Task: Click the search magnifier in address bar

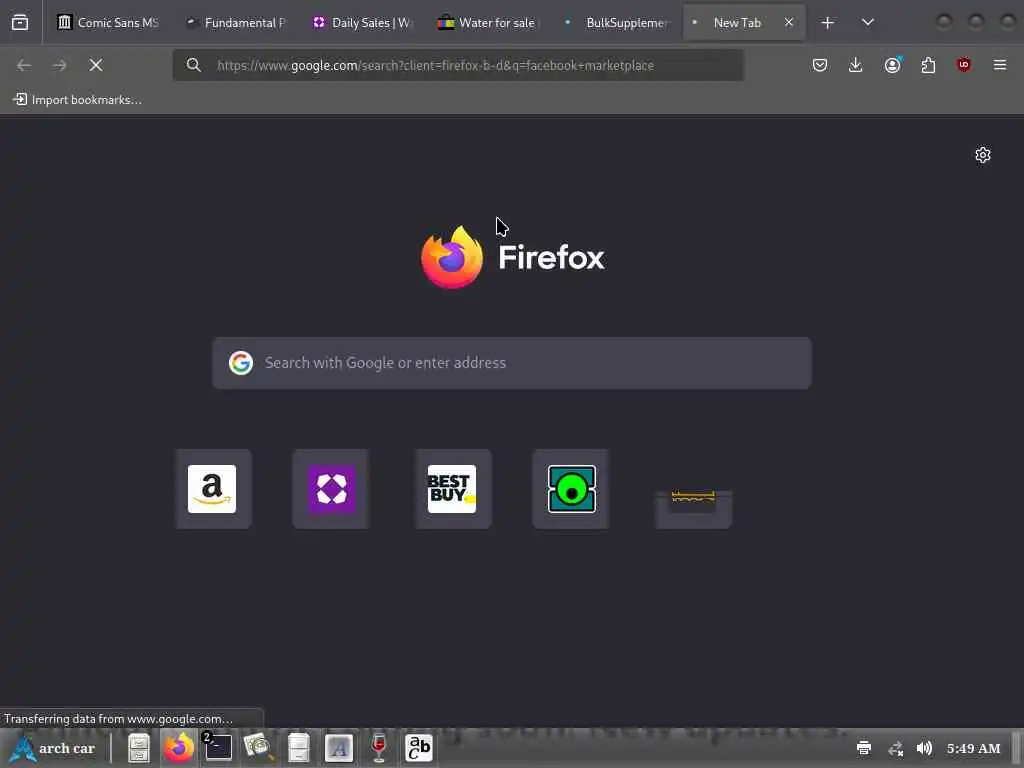Action: [193, 65]
